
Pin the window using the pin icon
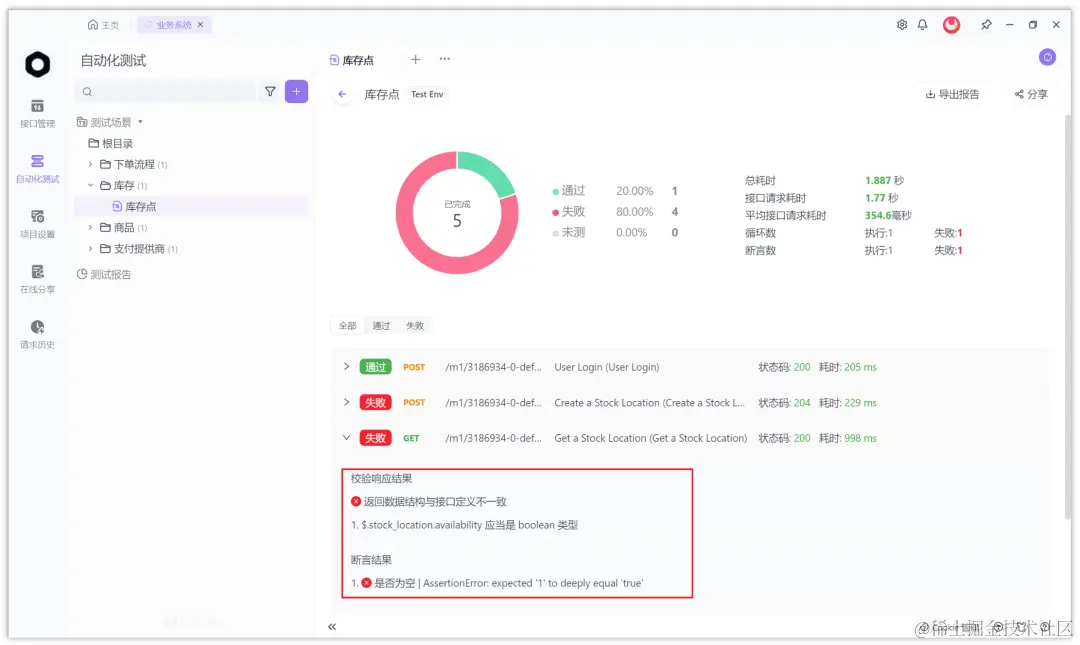tap(985, 24)
